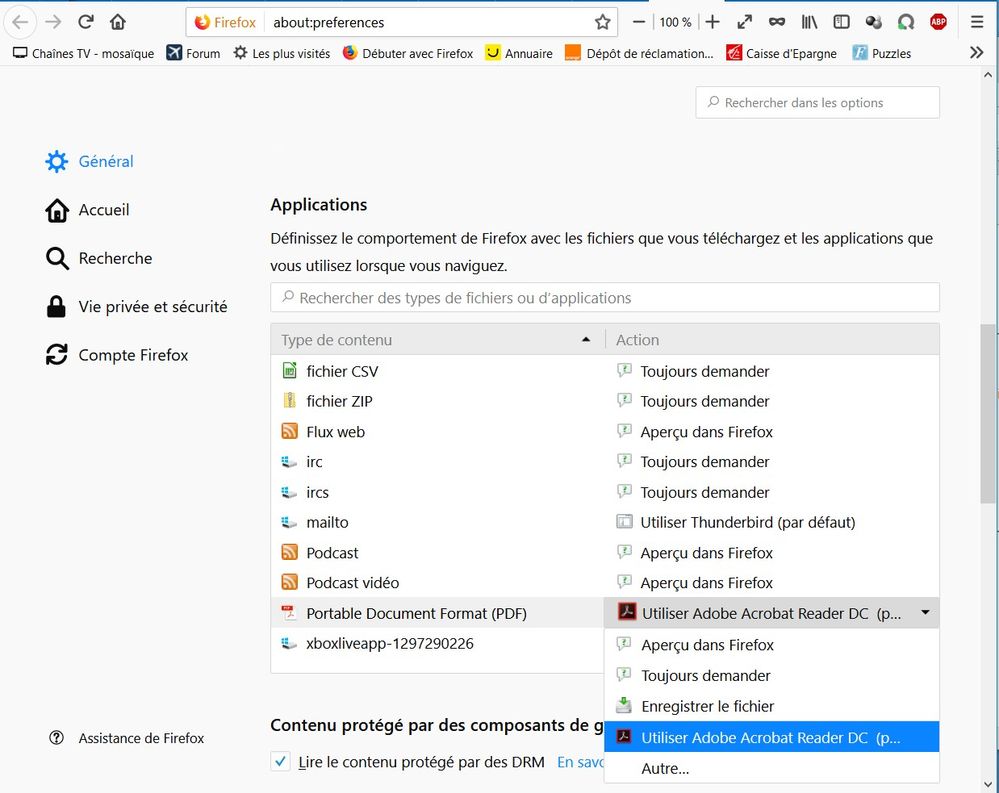
Task: Toggle the sidebar view icon
Action: 842,22
